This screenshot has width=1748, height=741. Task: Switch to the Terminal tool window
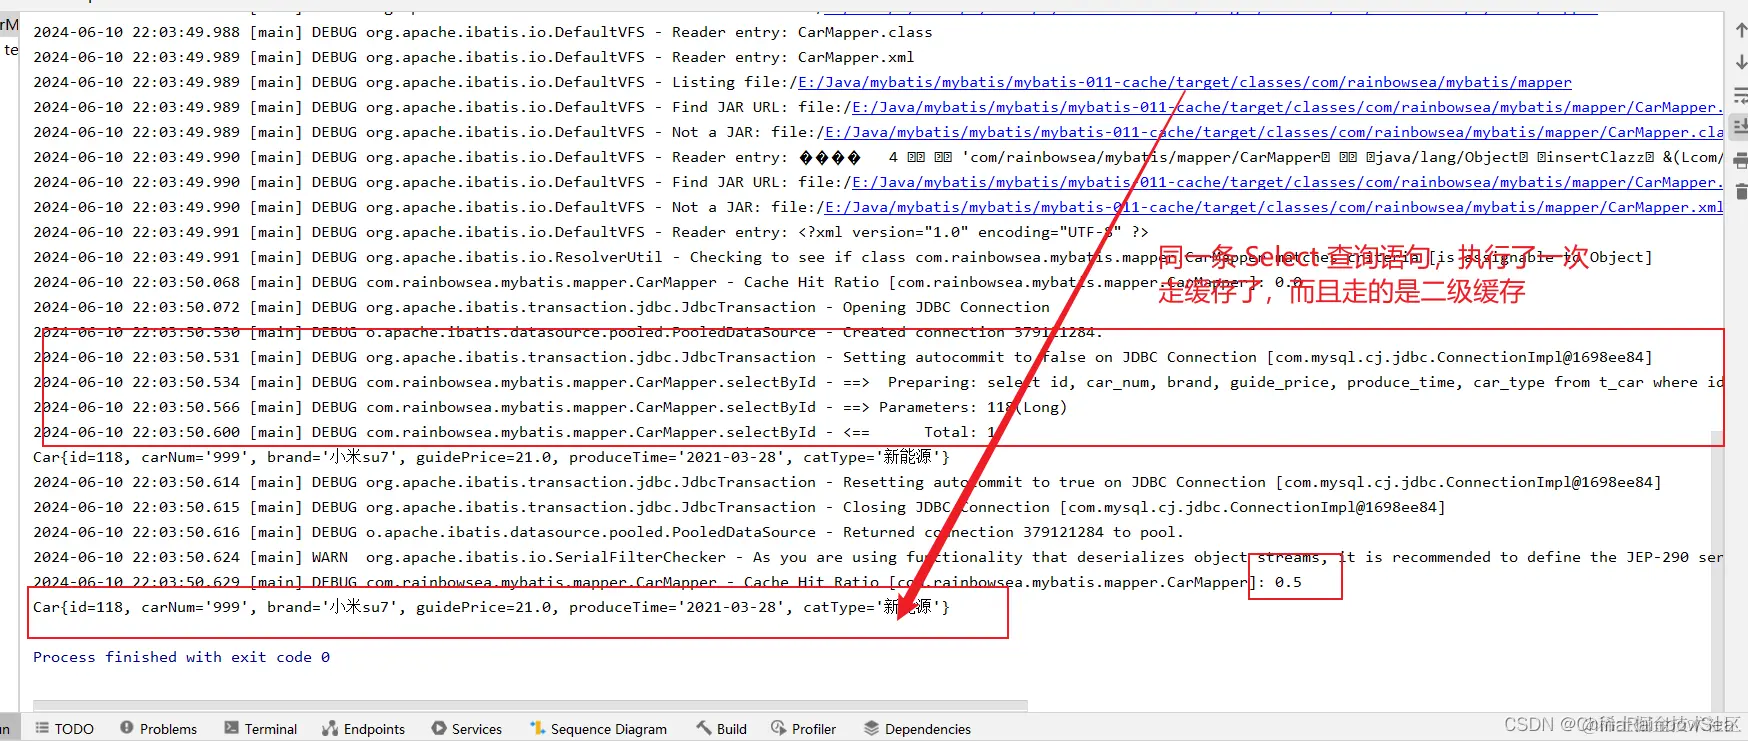(x=261, y=729)
